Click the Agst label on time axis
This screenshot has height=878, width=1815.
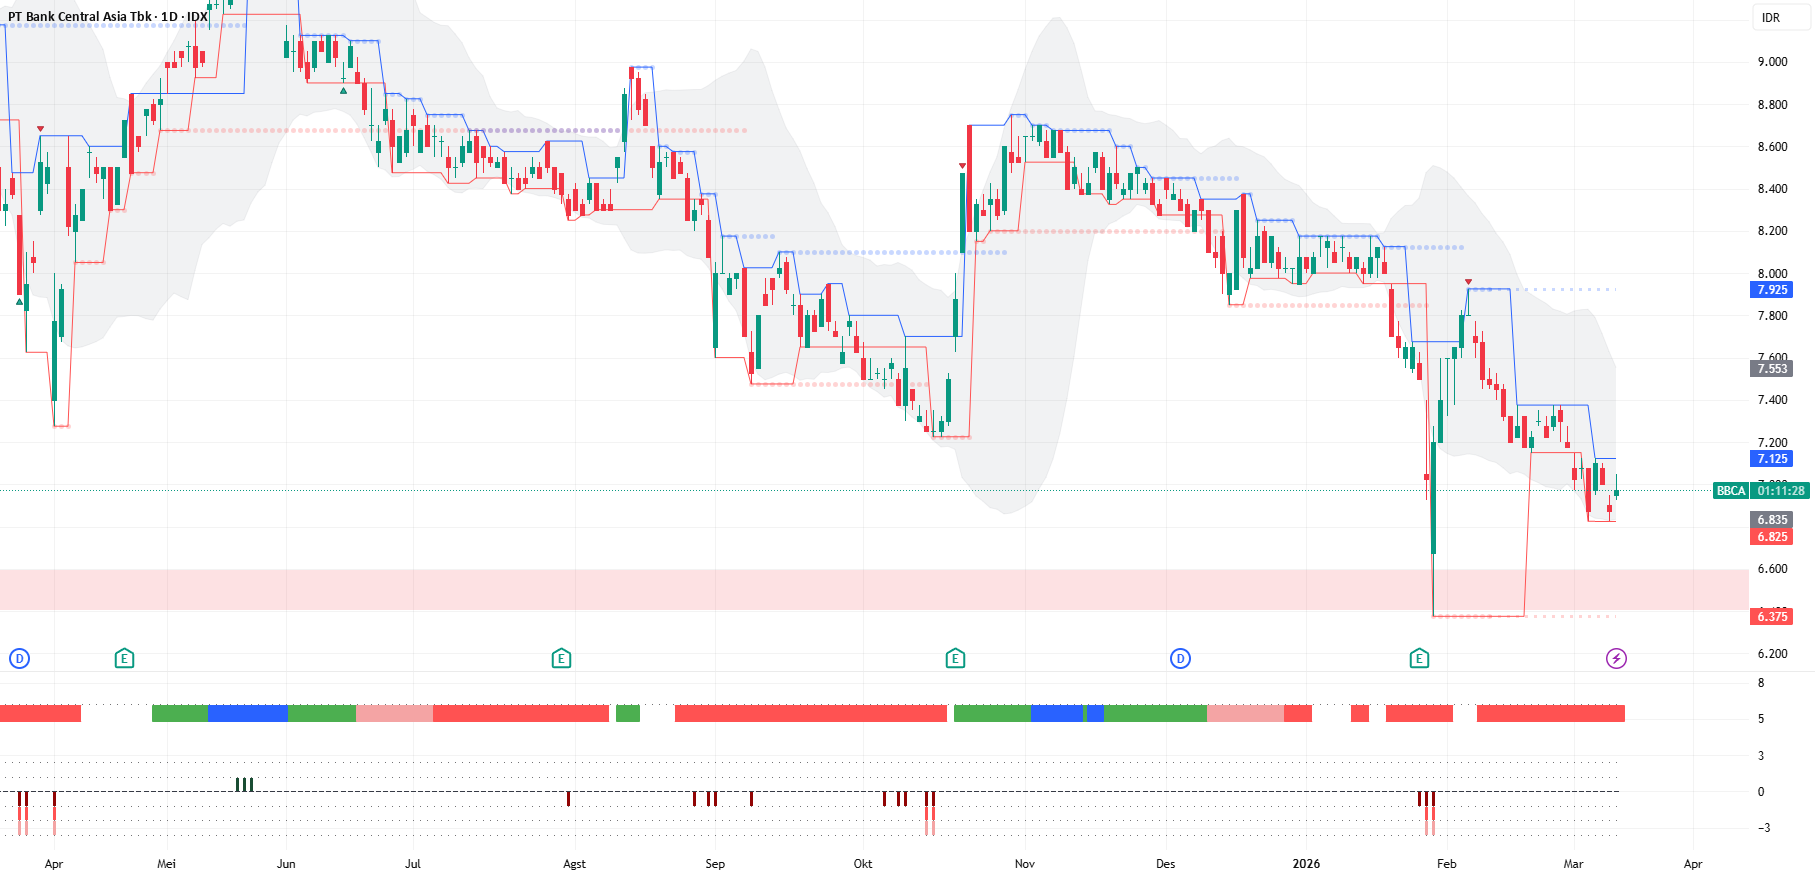pos(574,864)
